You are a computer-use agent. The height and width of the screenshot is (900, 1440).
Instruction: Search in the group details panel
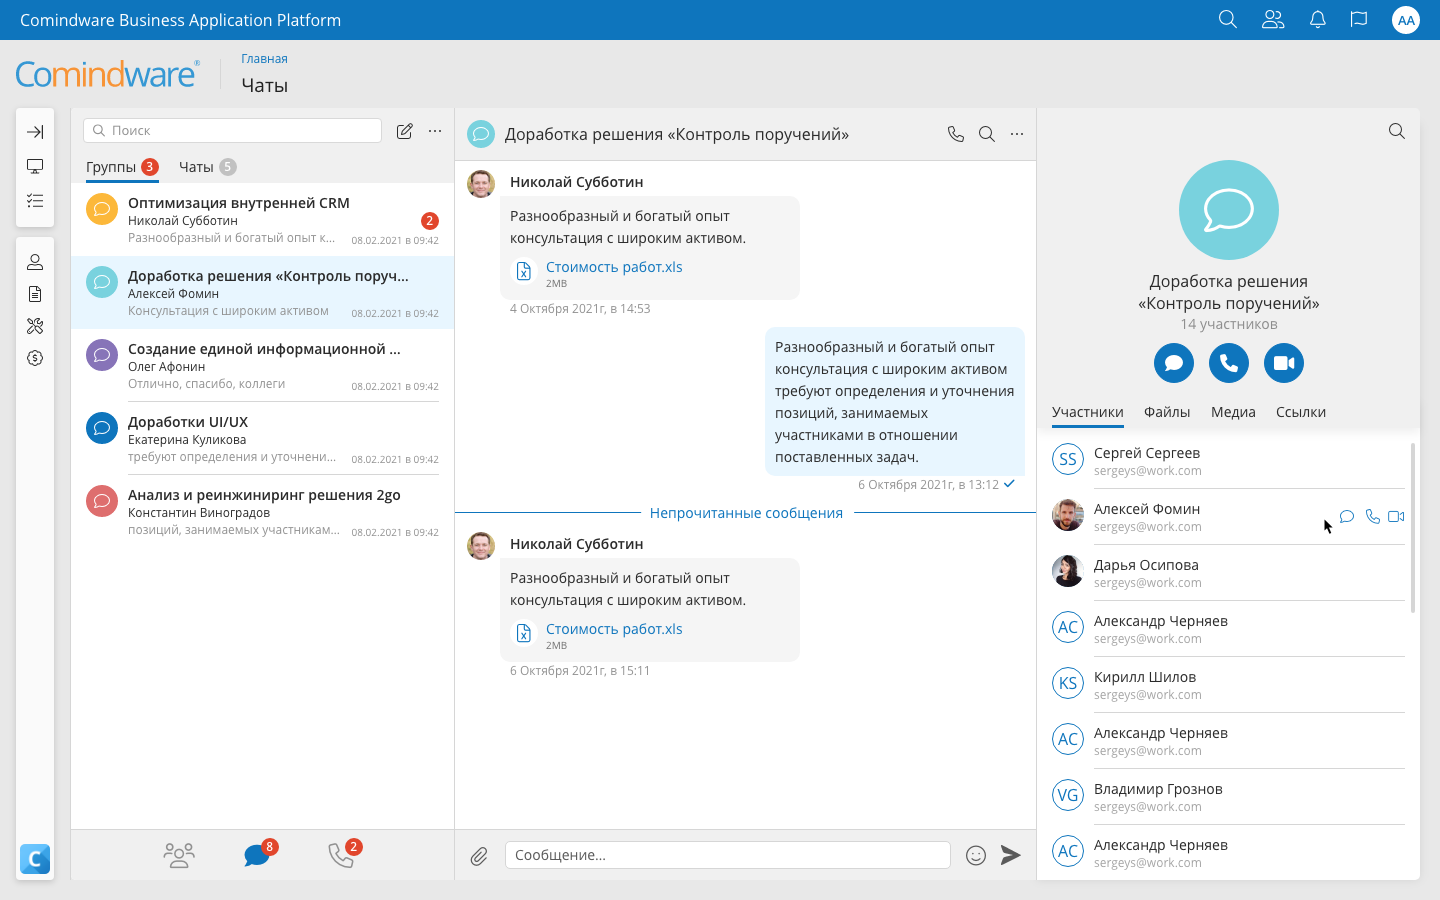tap(1397, 131)
